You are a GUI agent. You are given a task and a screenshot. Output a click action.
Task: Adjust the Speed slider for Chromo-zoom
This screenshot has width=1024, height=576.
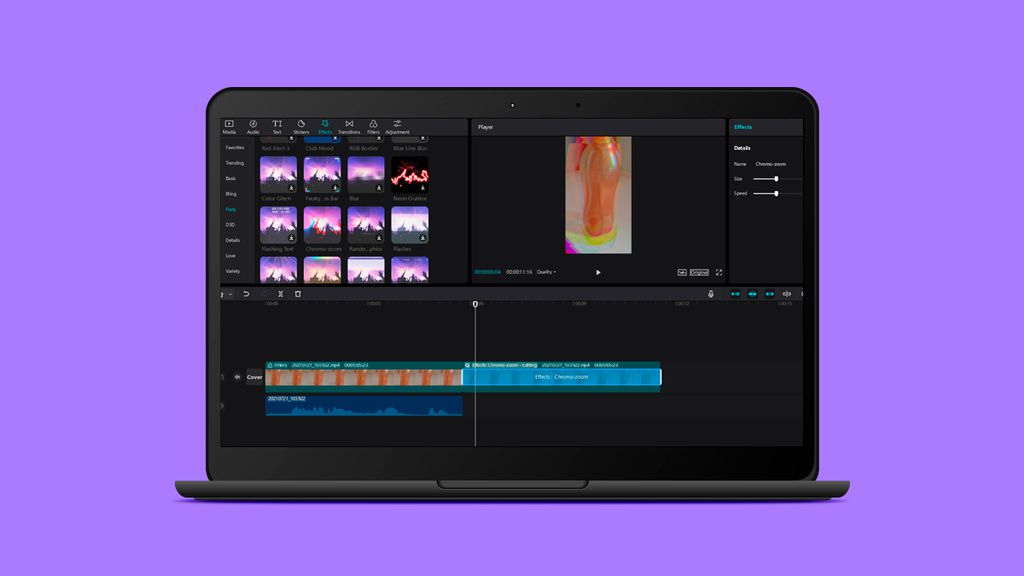point(776,193)
